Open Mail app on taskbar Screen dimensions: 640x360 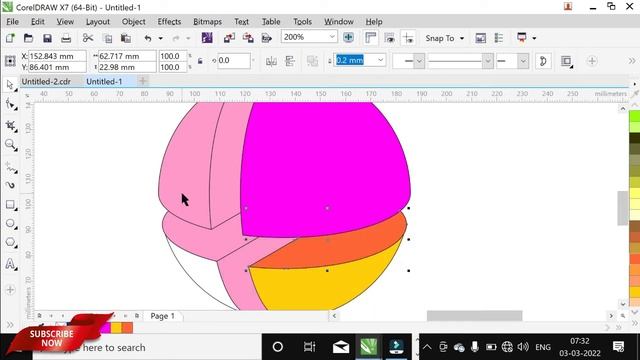pyautogui.click(x=340, y=347)
